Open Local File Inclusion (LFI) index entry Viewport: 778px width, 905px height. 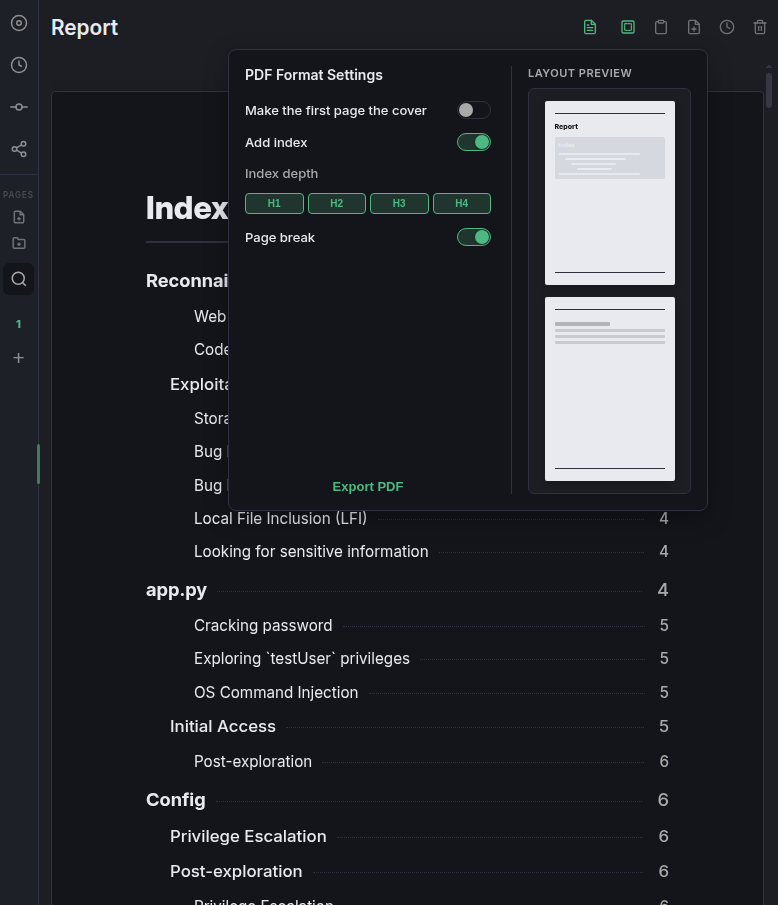(430, 518)
